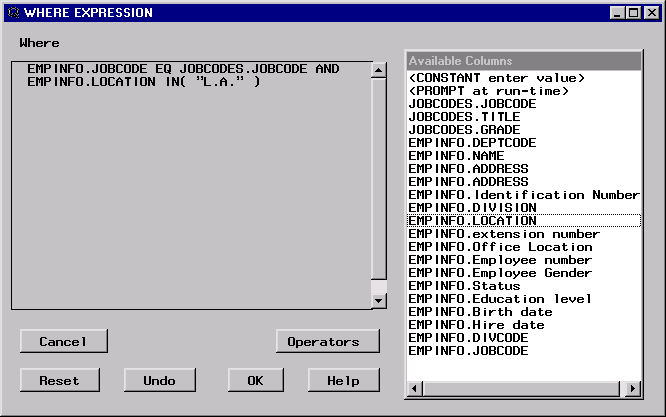Select the JOBCODES.TITLE column

pos(464,117)
